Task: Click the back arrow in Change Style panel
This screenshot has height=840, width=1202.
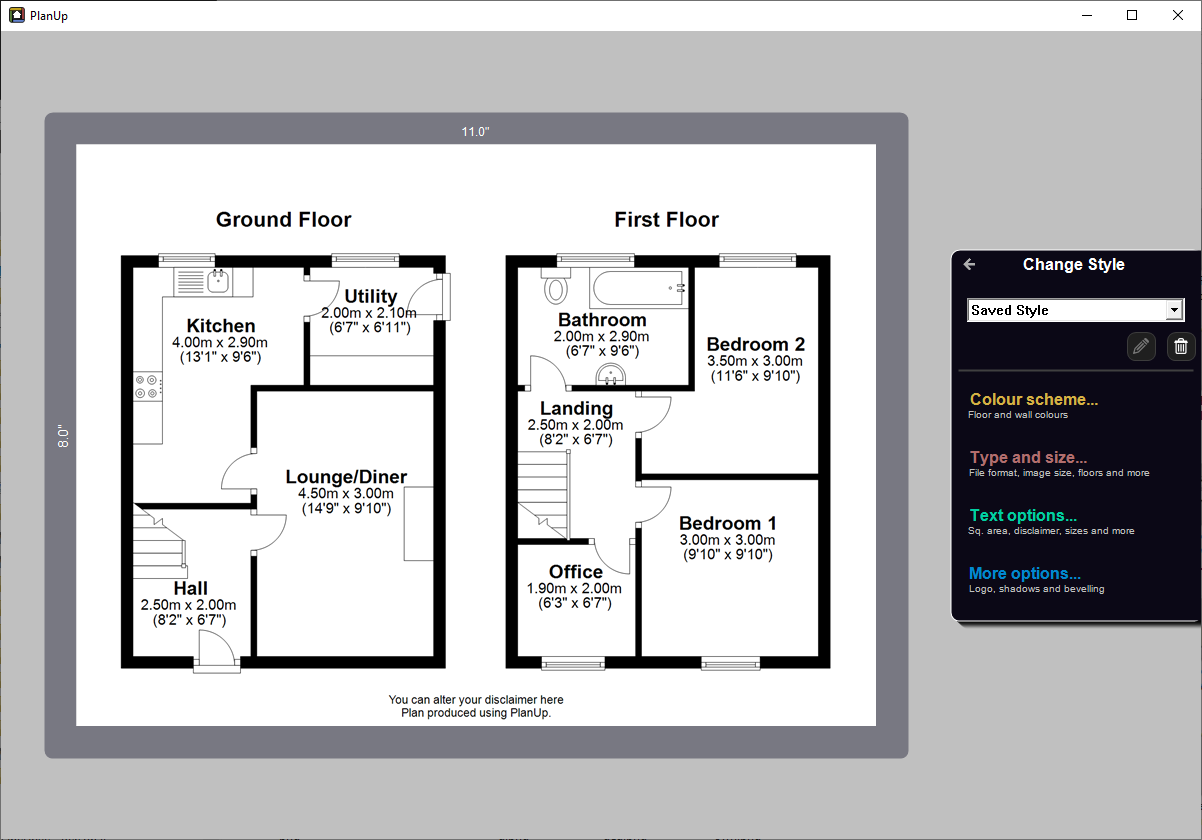Action: [969, 265]
